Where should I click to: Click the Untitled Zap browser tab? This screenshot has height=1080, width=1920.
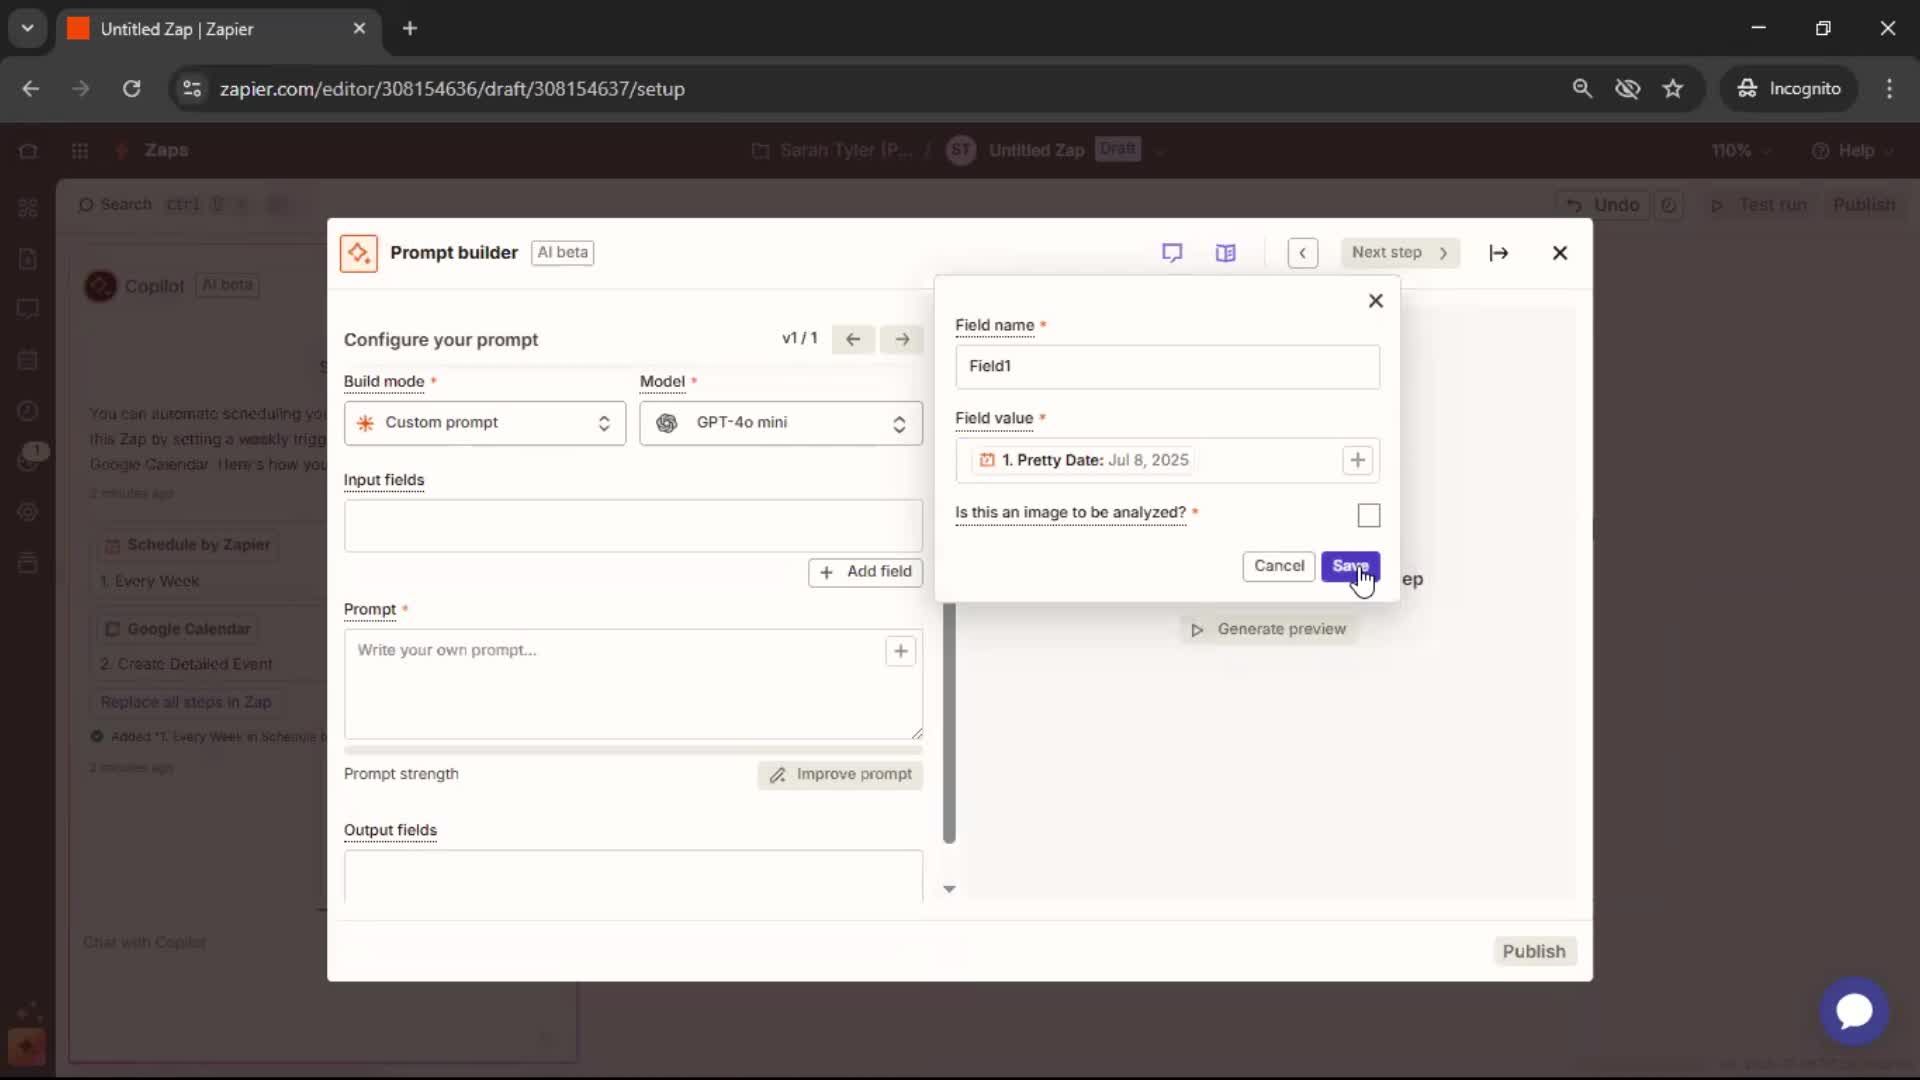pos(218,29)
